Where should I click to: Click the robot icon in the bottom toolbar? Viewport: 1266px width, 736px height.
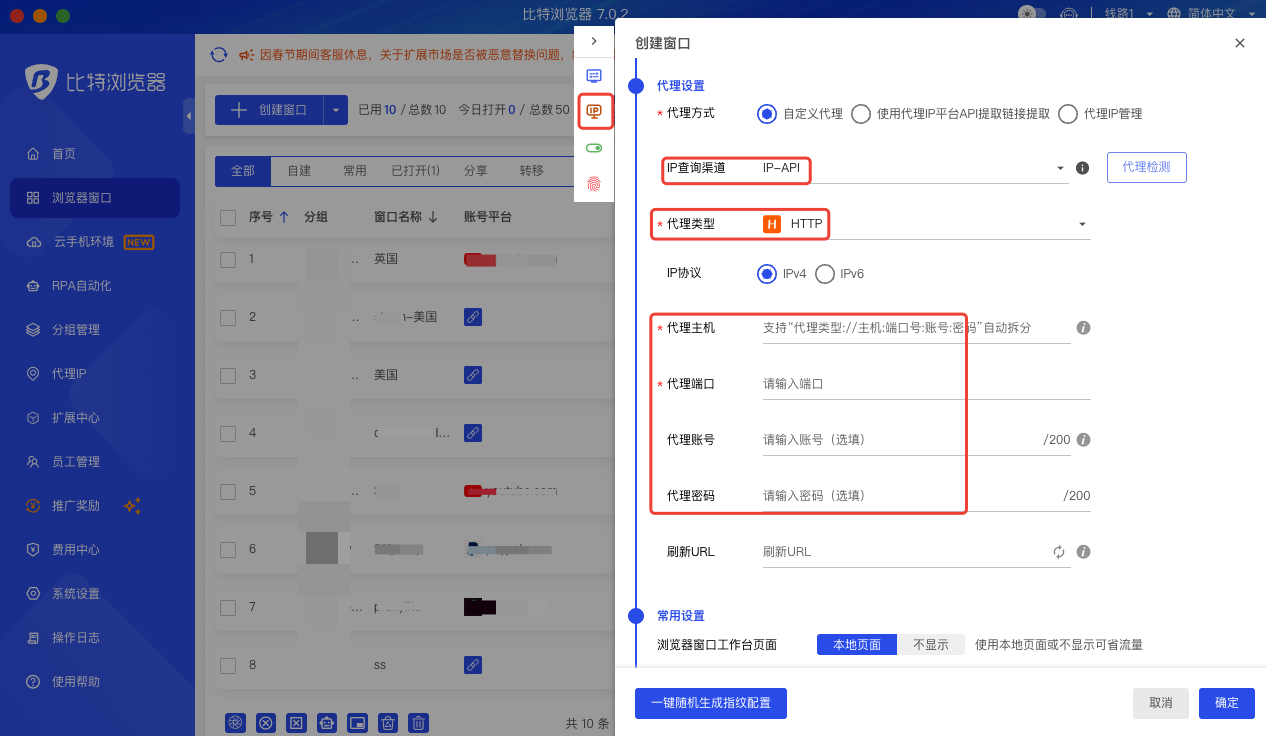pyautogui.click(x=327, y=723)
